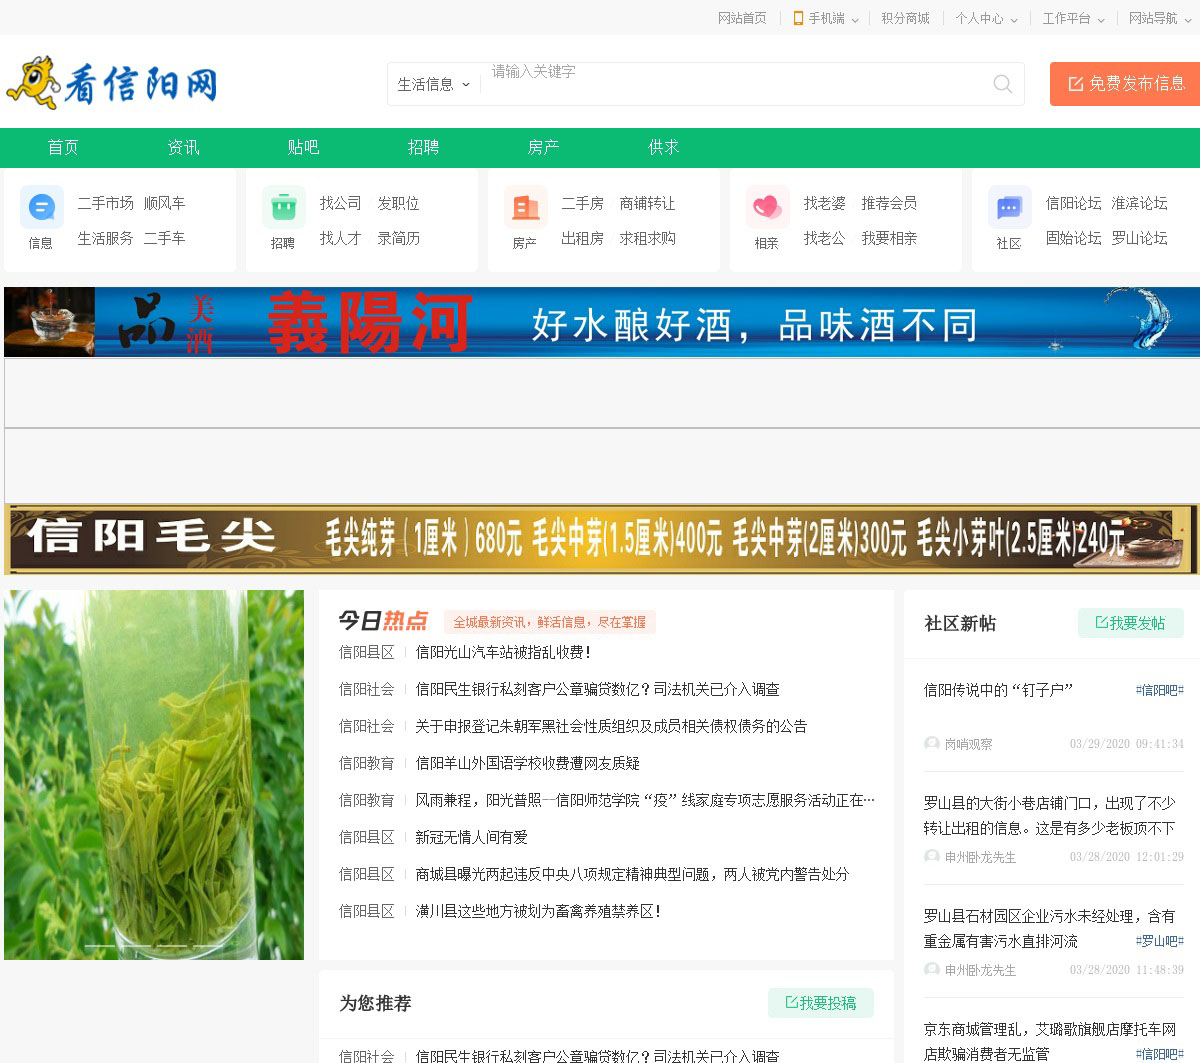This screenshot has width=1200, height=1063.
Task: Click the 看信阳网 site logo
Action: pos(112,82)
